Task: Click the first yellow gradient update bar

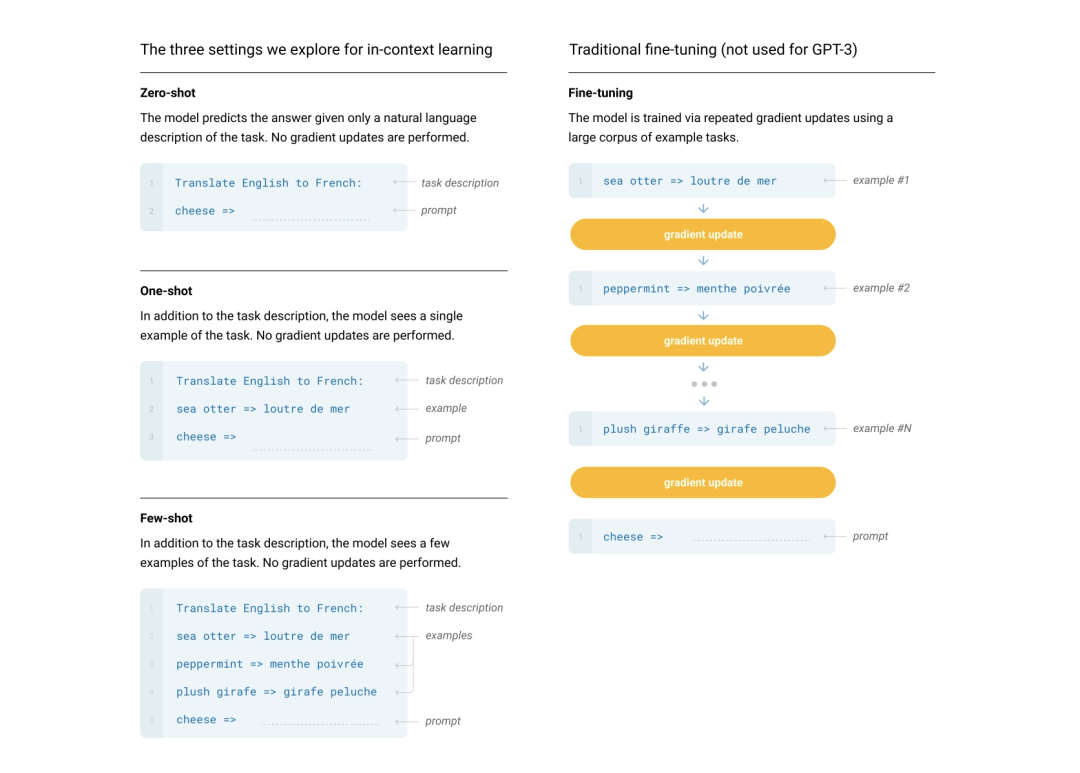Action: (x=703, y=234)
